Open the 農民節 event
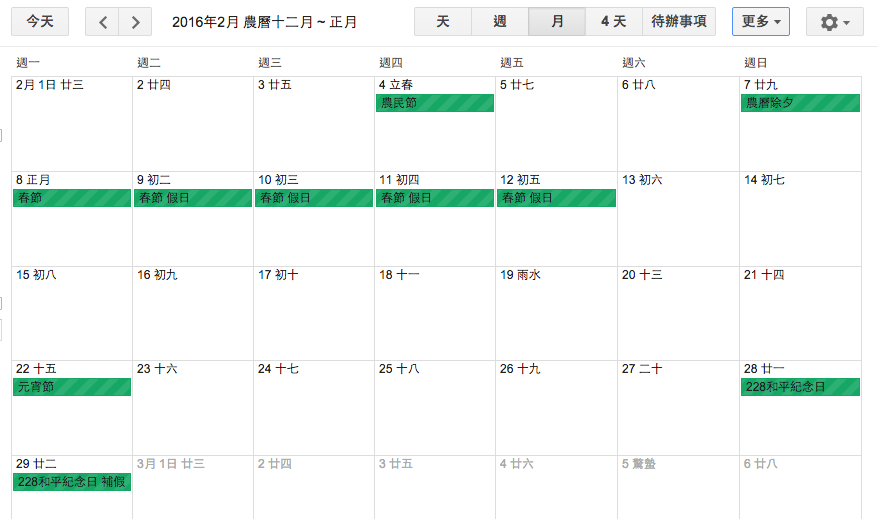The width and height of the screenshot is (878, 519). point(435,103)
